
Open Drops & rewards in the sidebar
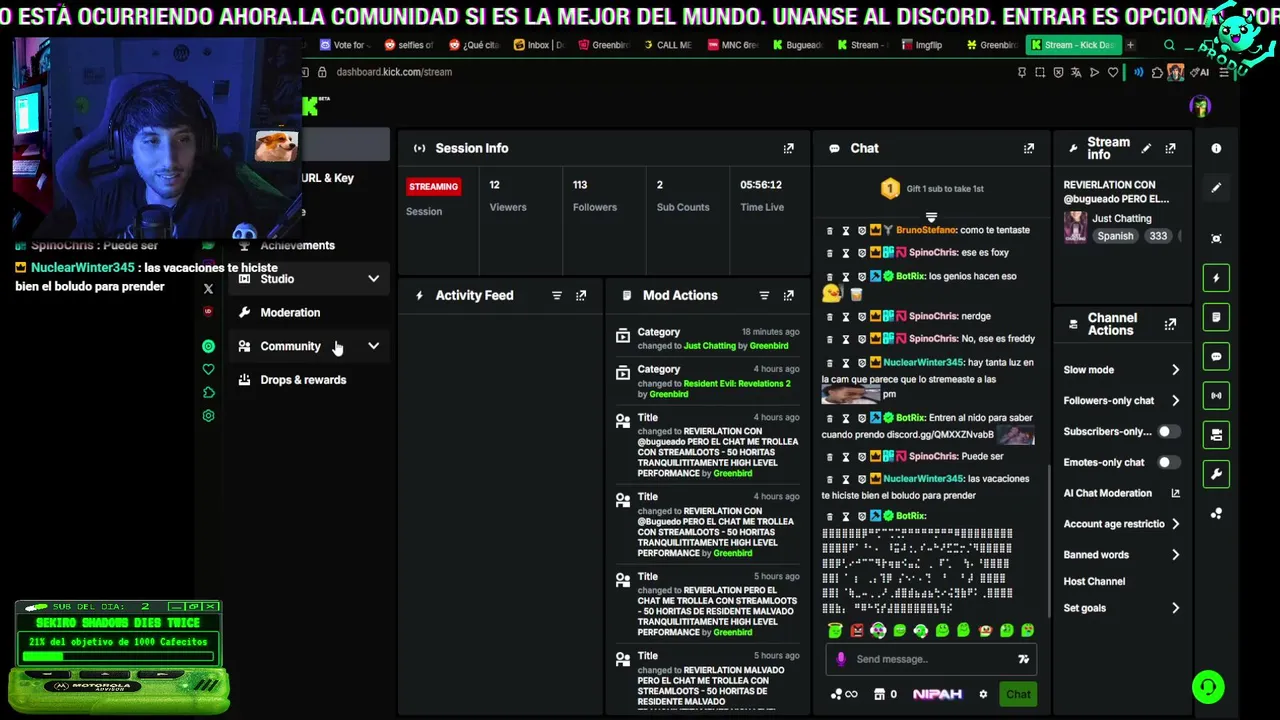click(303, 380)
